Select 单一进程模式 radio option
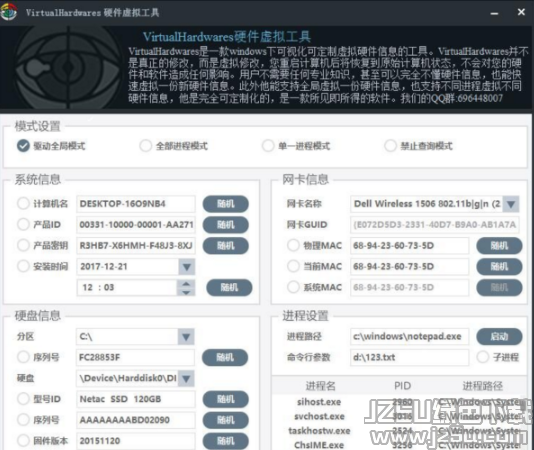Screen dimensions: 534x450 (268, 146)
